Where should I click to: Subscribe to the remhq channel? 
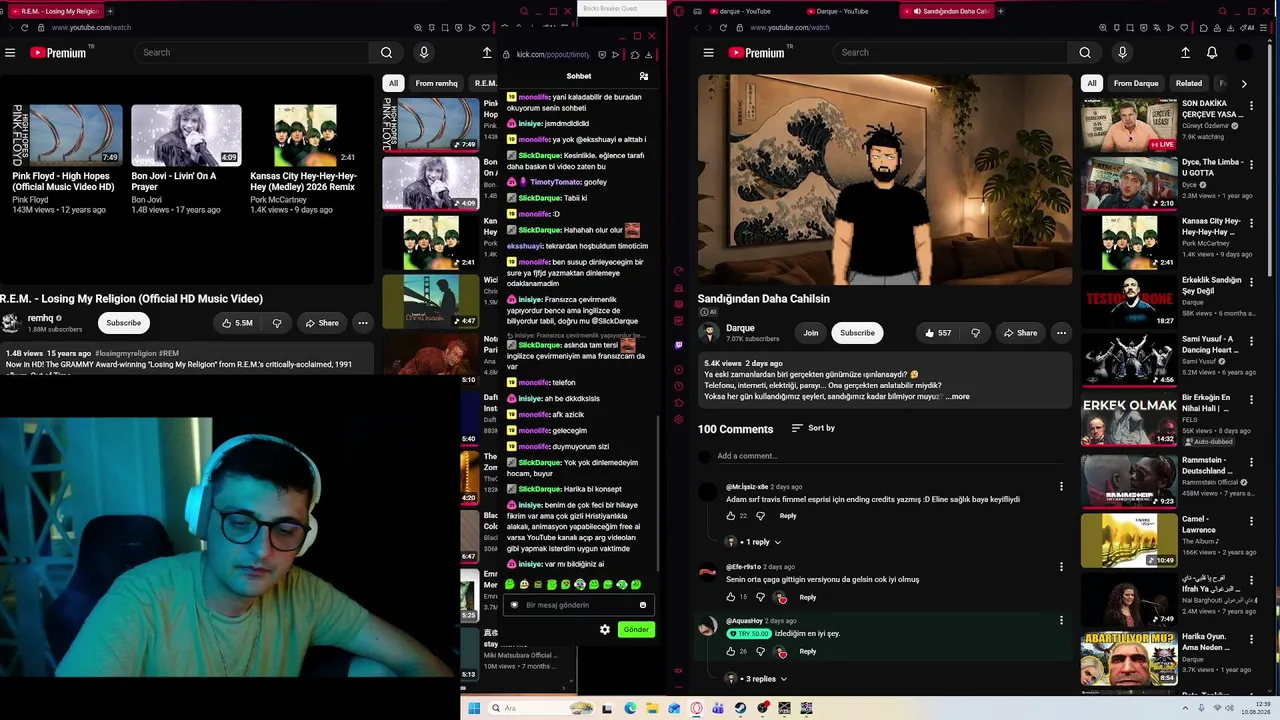(x=124, y=323)
